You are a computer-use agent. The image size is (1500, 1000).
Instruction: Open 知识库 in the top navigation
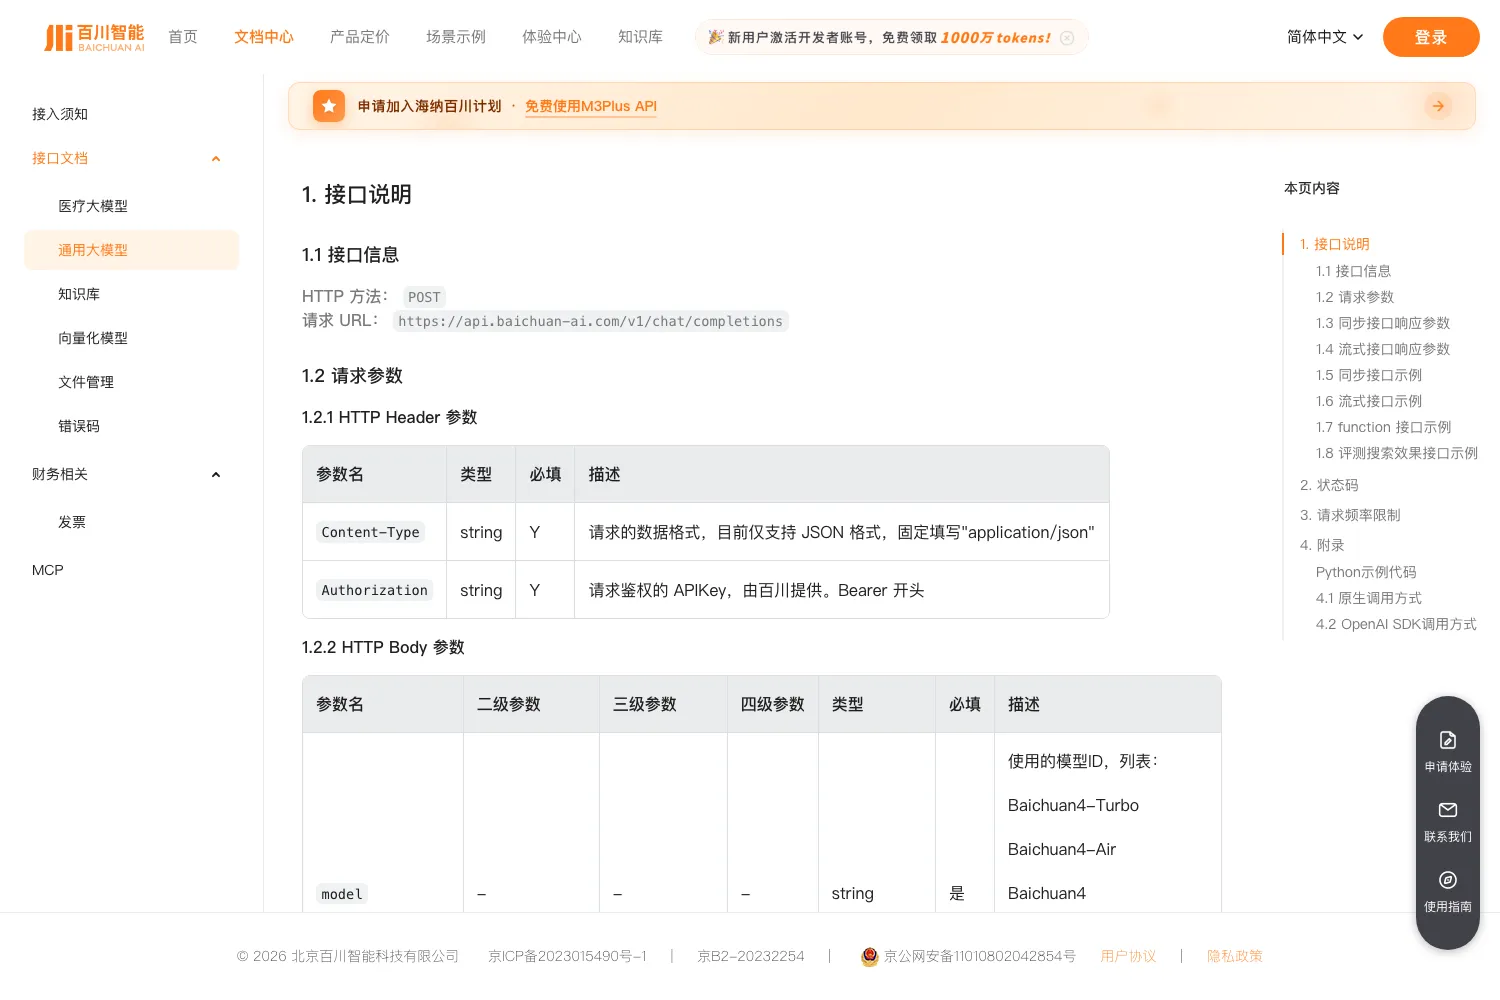click(640, 37)
